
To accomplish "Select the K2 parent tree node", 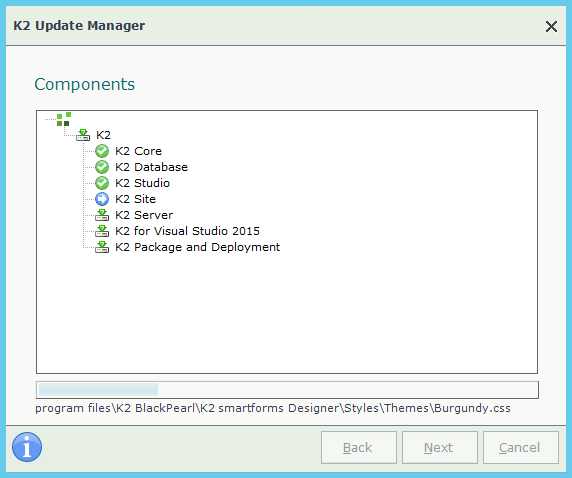I will click(x=103, y=135).
